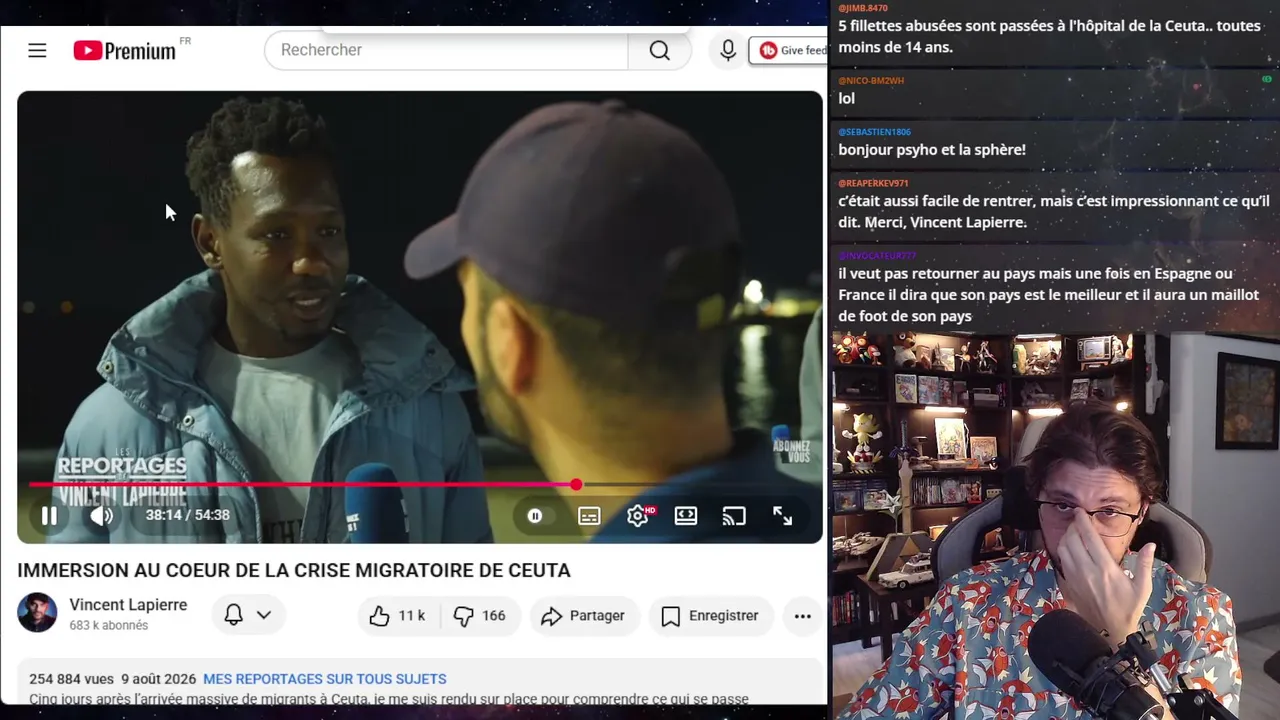Switch to theater mode

[x=686, y=516]
